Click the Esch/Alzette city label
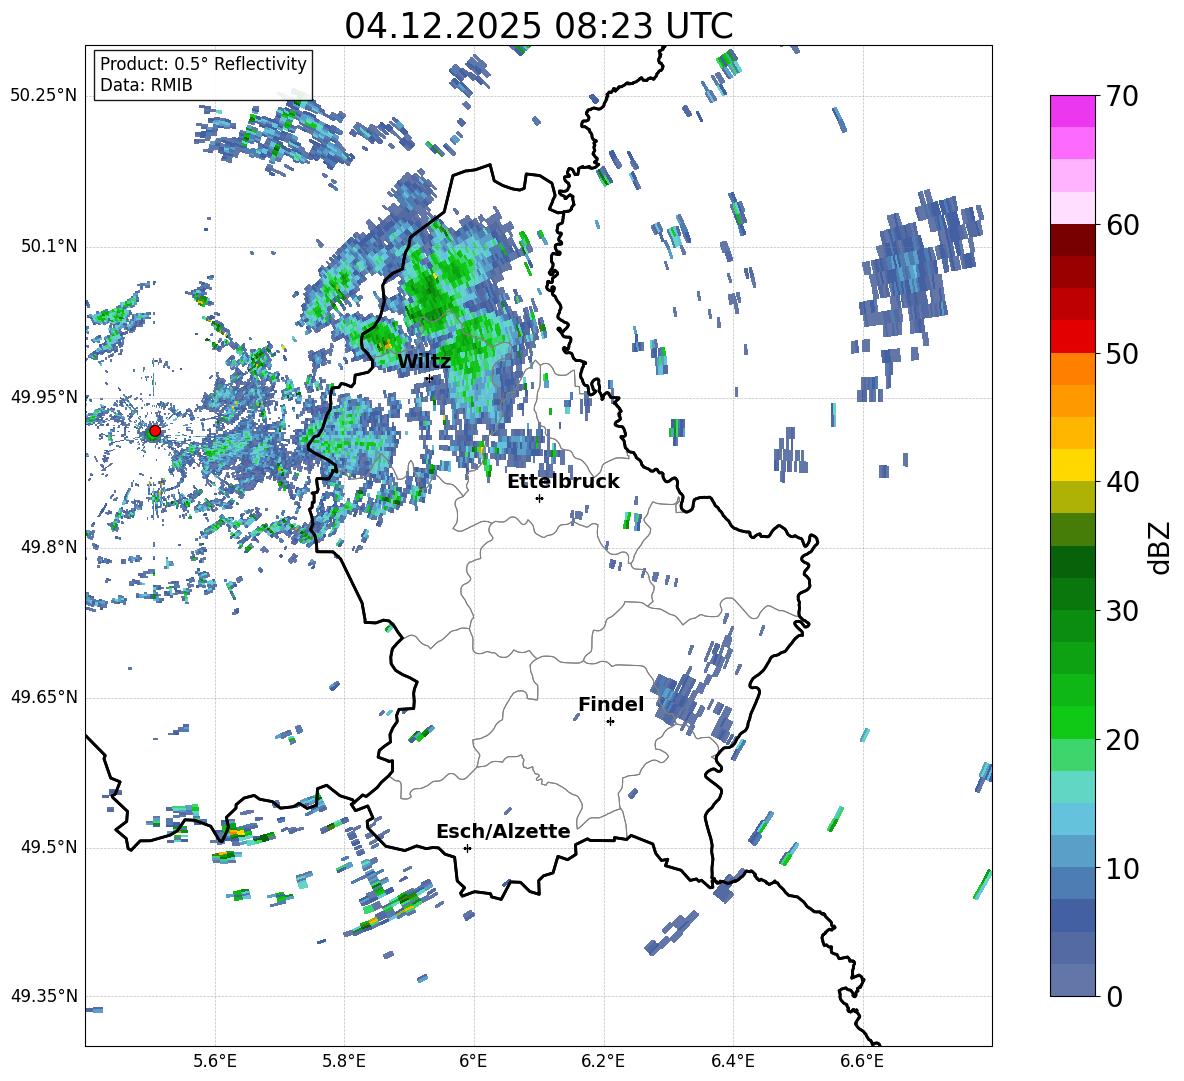Screen dimensions: 1184x1081 point(503,831)
